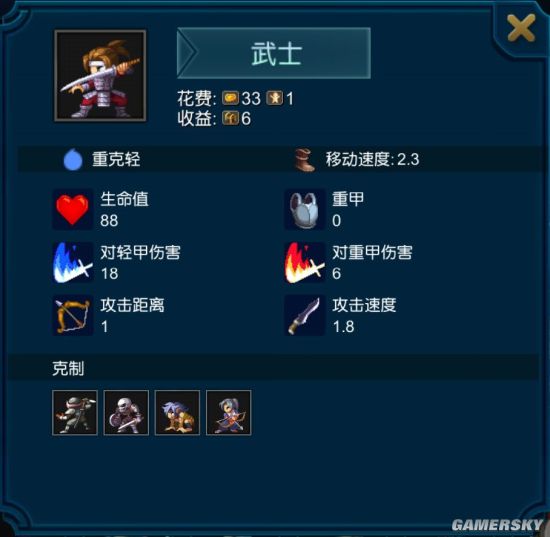The width and height of the screenshot is (550, 537).
Task: Click the 克制 section header
Action: pyautogui.click(x=68, y=368)
